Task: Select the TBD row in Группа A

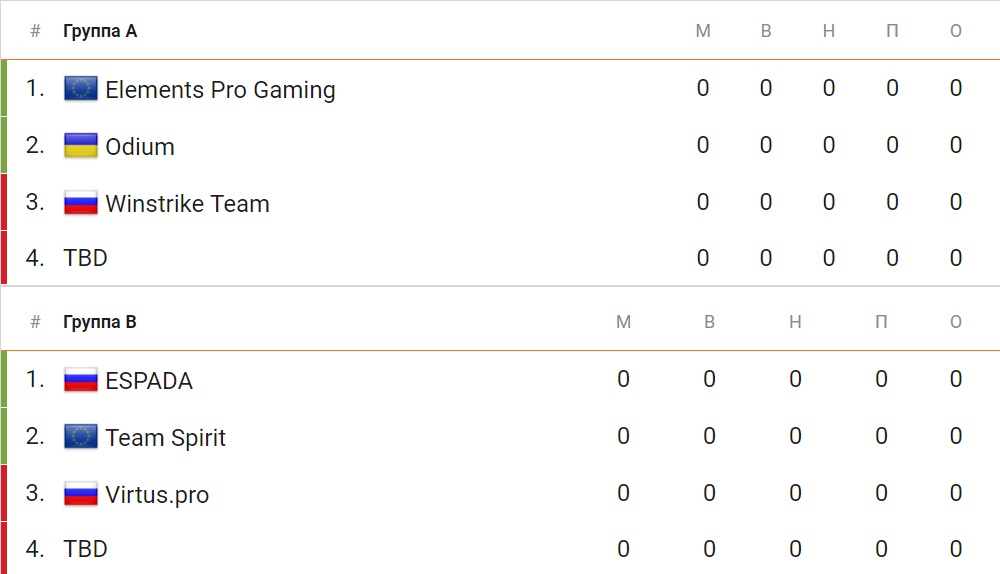Action: click(x=500, y=258)
